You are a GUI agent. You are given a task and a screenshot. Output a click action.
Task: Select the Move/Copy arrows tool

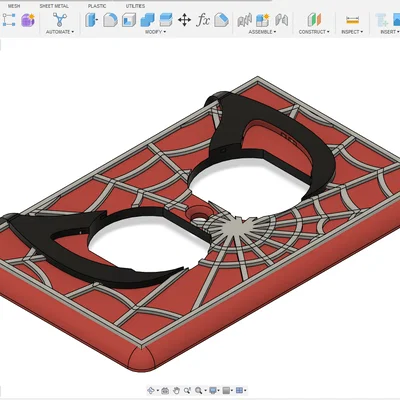pos(184,20)
